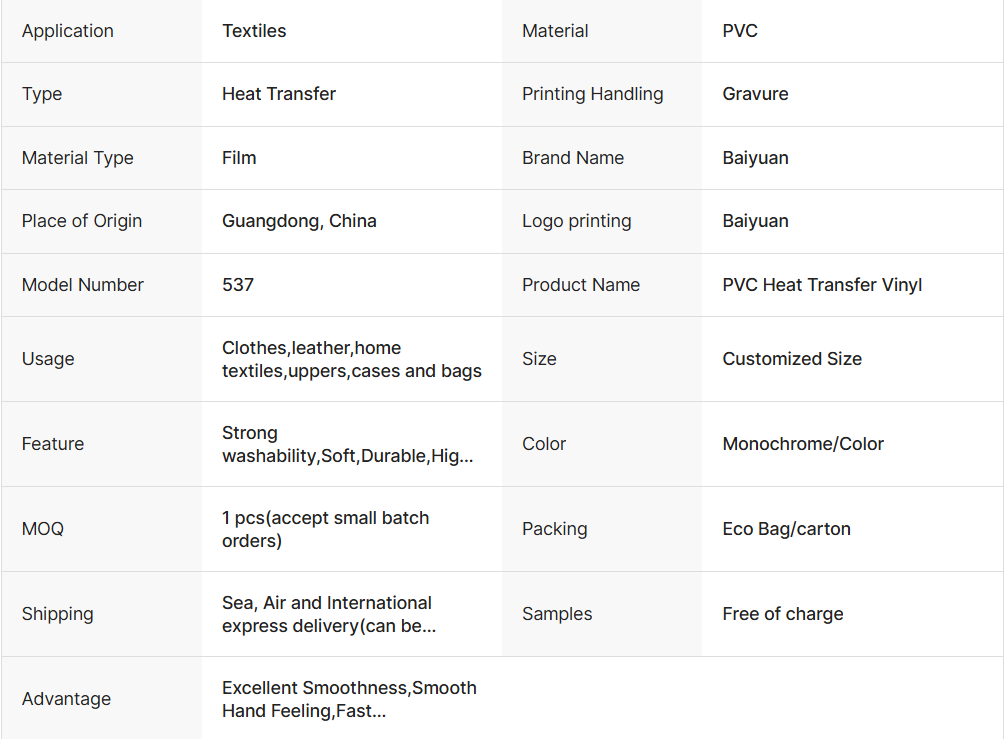Select the Eco Bag/carton packing value
This screenshot has height=739, width=1005.
(x=786, y=529)
